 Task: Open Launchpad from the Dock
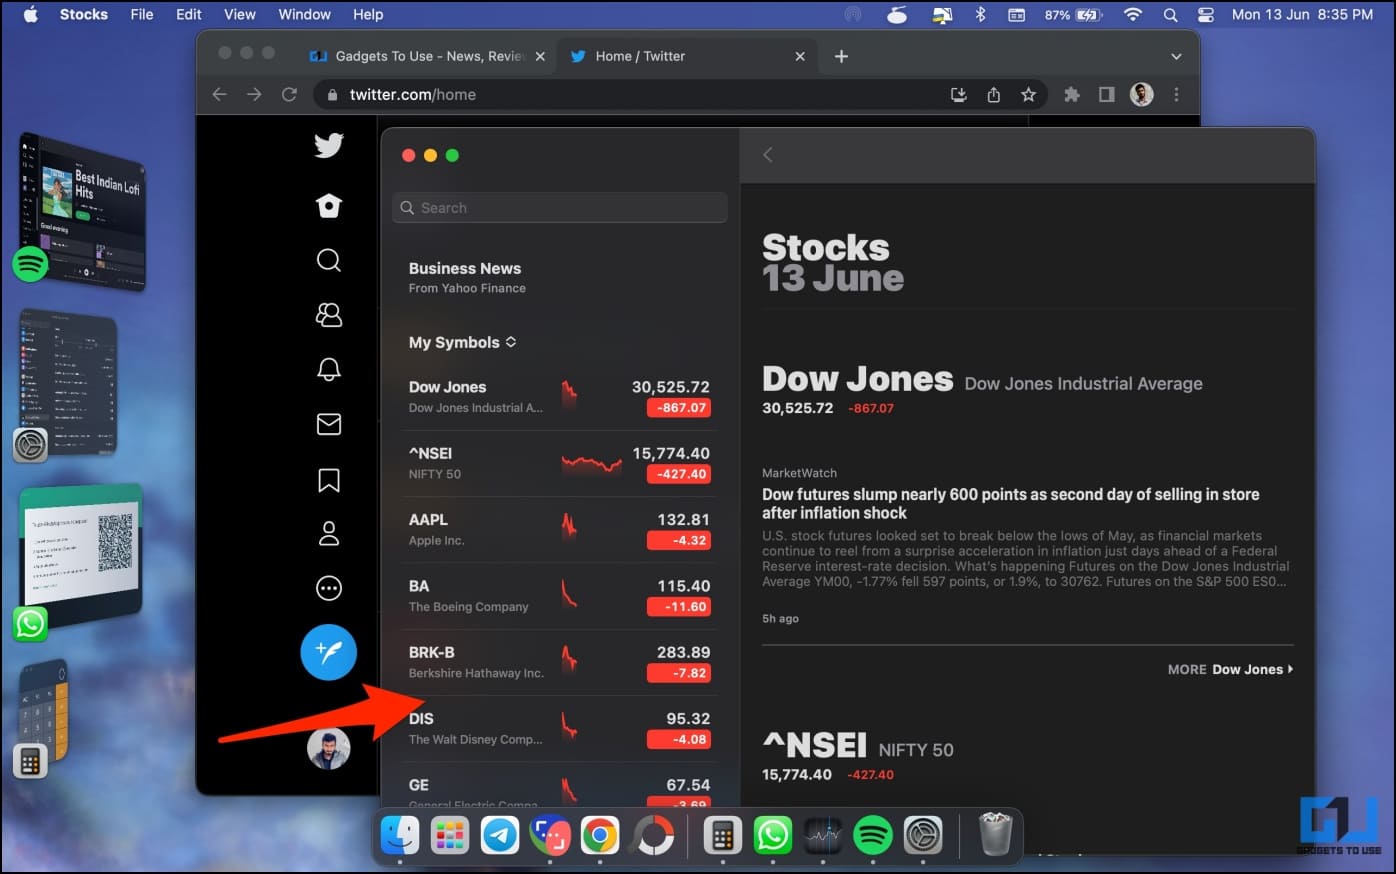click(450, 835)
